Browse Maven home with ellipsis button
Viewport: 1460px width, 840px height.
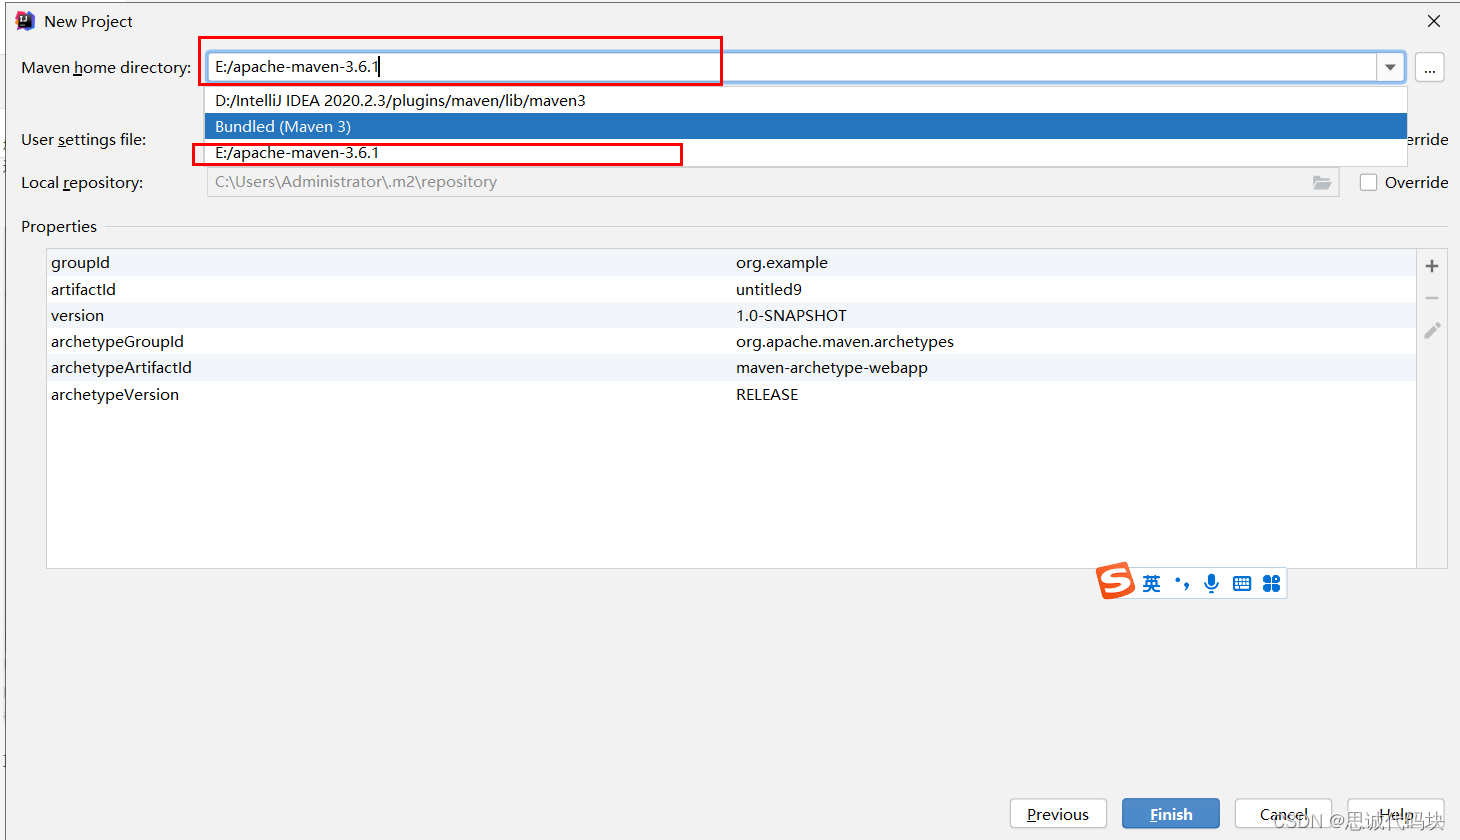pyautogui.click(x=1430, y=67)
